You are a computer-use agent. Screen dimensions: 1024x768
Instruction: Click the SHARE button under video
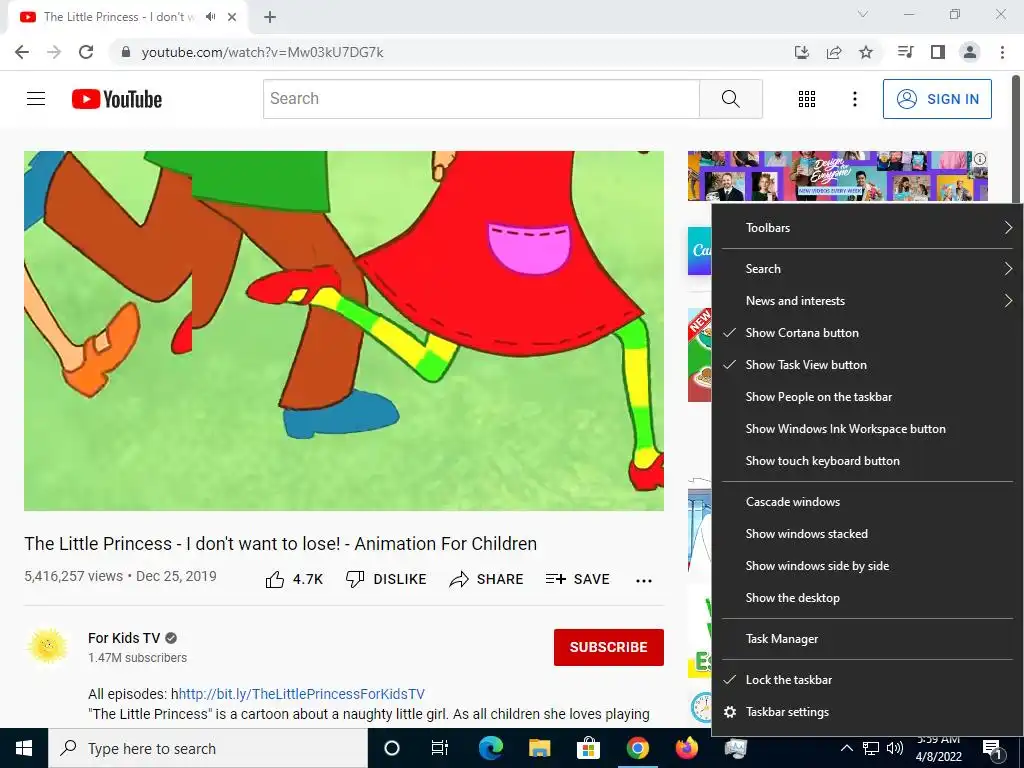[486, 579]
